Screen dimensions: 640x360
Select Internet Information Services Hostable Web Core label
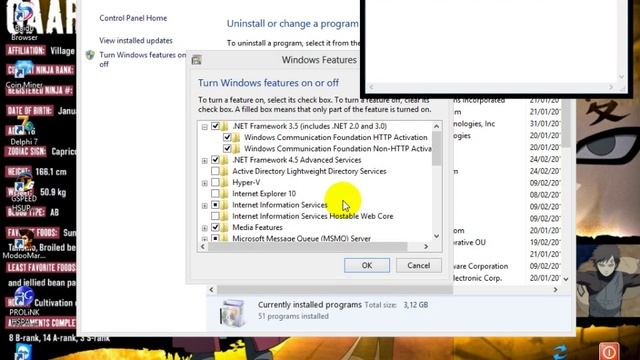313,216
